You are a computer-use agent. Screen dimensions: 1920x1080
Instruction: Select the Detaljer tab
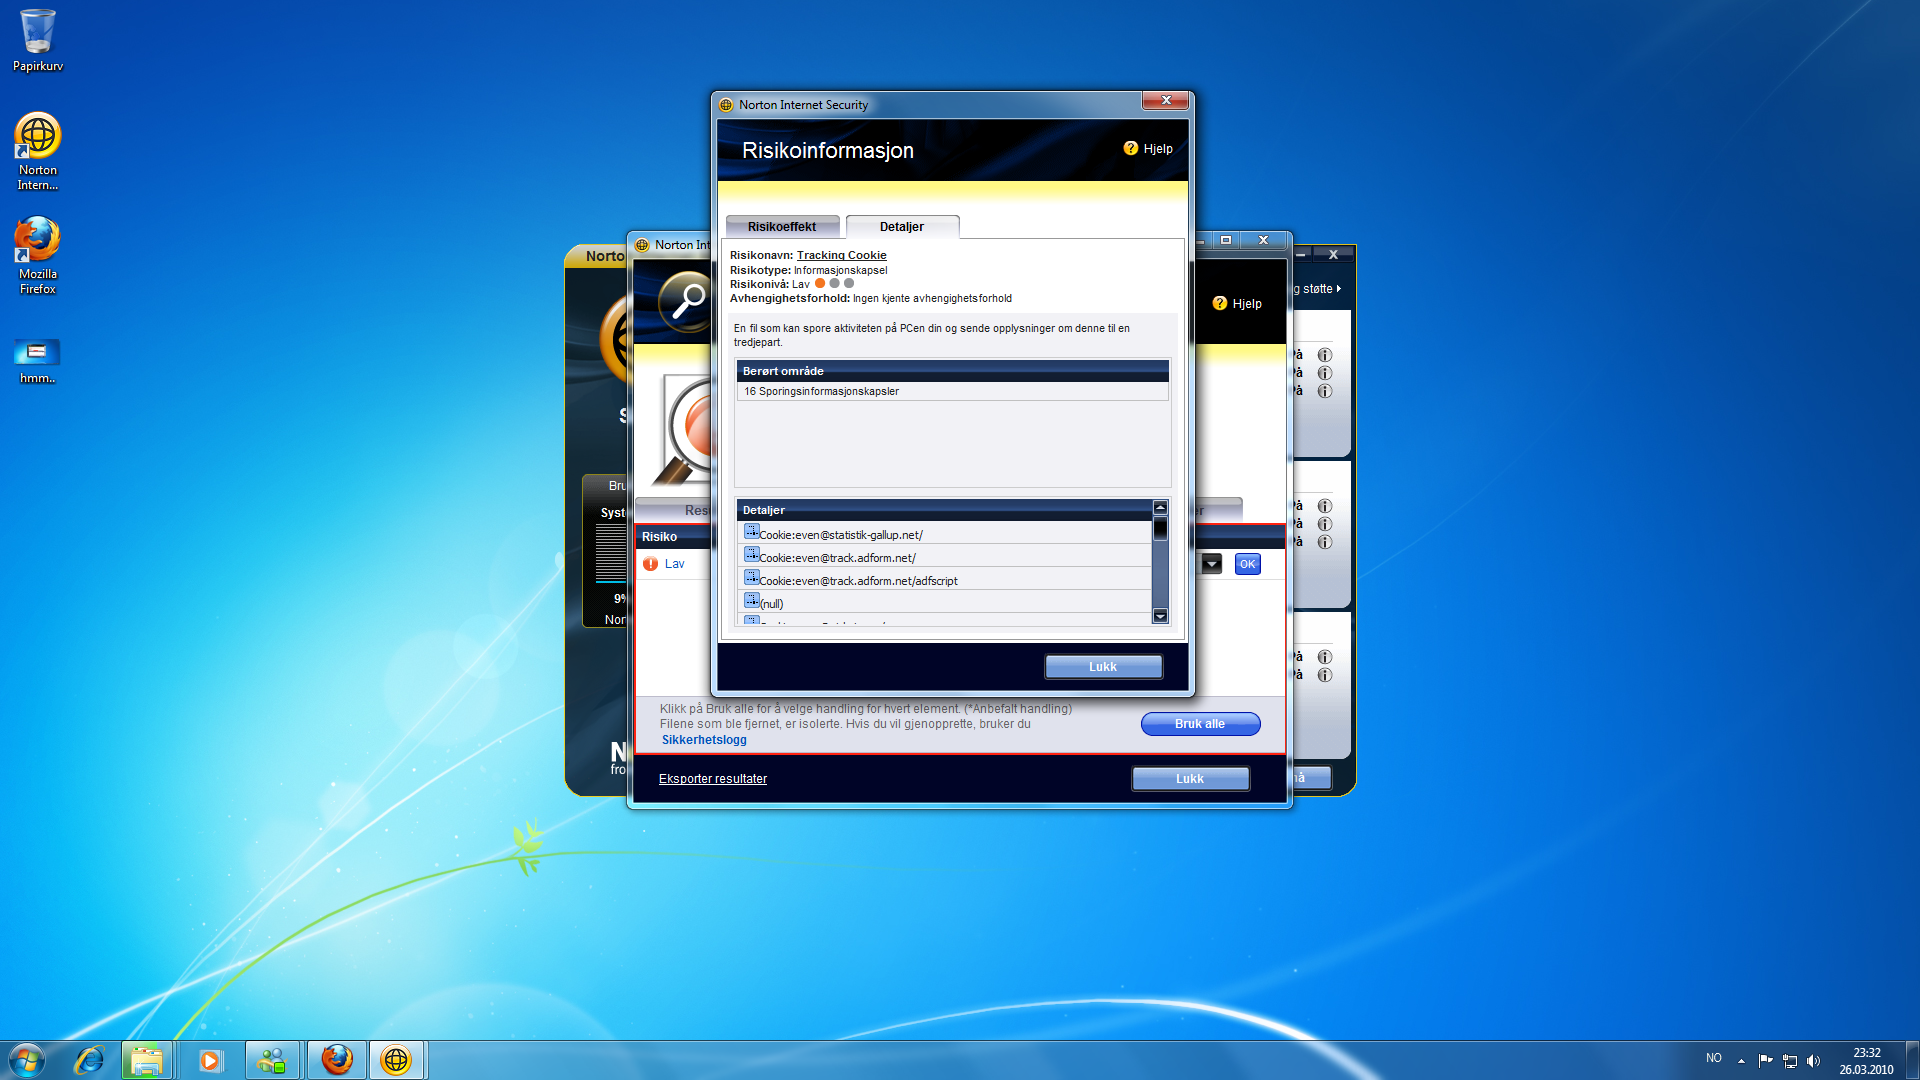coord(902,227)
